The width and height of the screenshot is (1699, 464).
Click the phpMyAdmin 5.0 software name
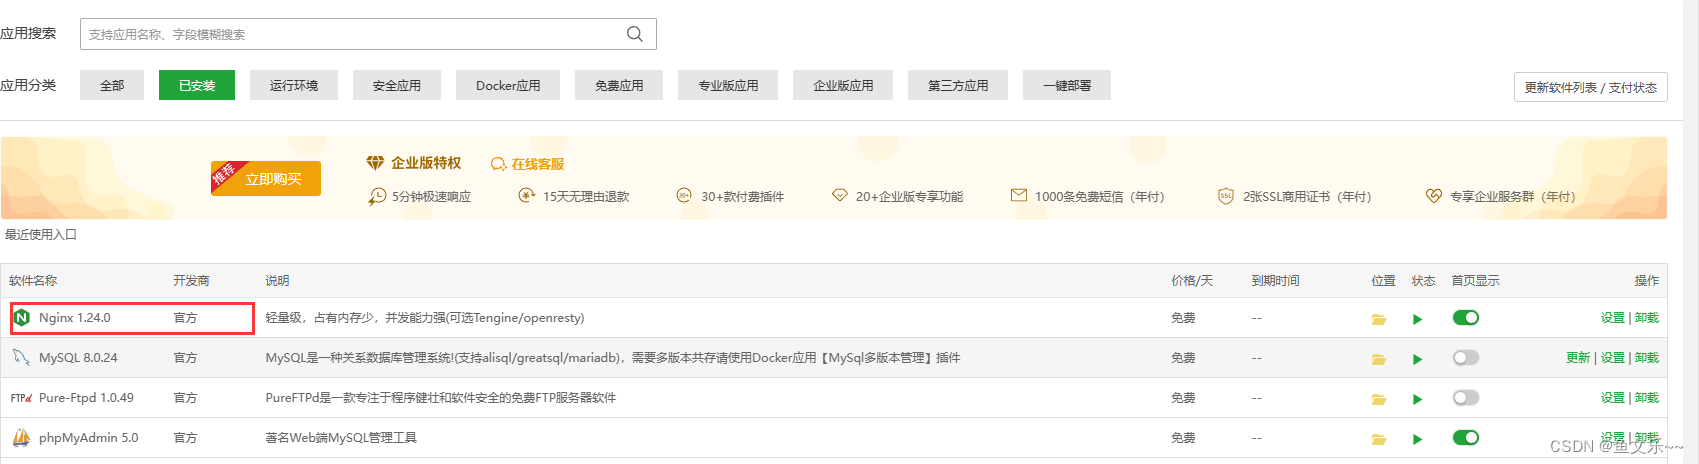(x=89, y=438)
